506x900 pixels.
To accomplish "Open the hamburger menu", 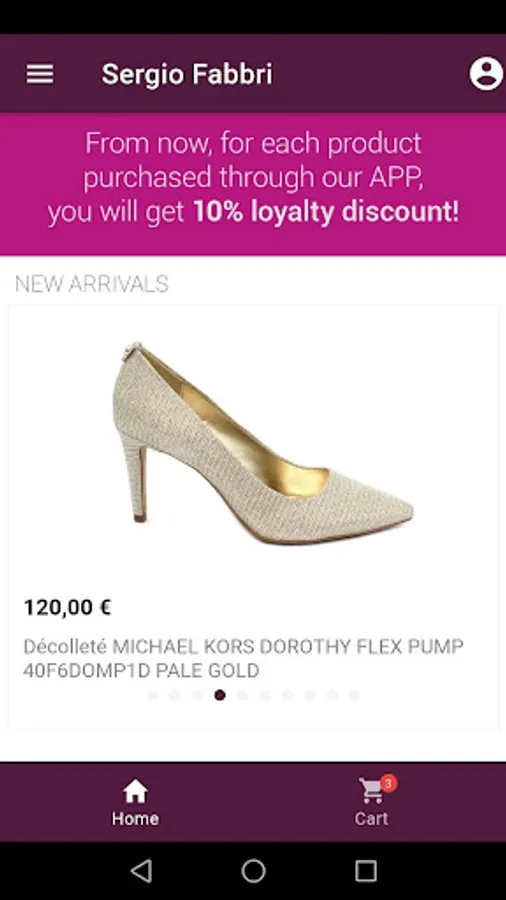I will [x=40, y=74].
